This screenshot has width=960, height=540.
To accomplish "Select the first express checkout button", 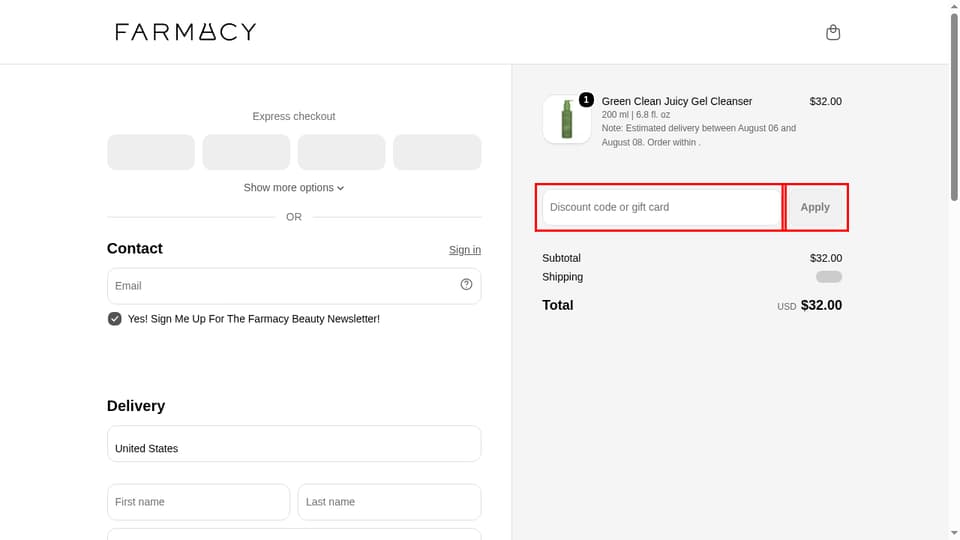I will (151, 152).
